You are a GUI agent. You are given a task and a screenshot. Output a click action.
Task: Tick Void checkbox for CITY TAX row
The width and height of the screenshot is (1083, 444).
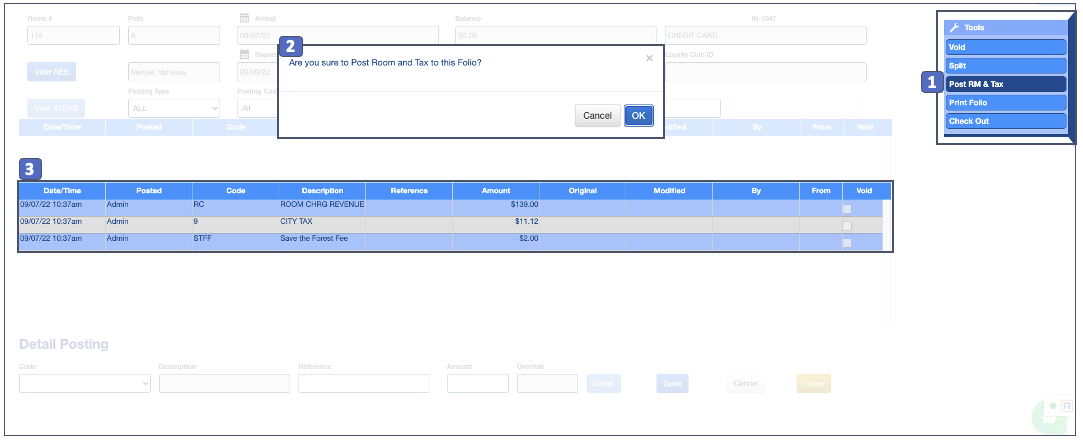[848, 225]
